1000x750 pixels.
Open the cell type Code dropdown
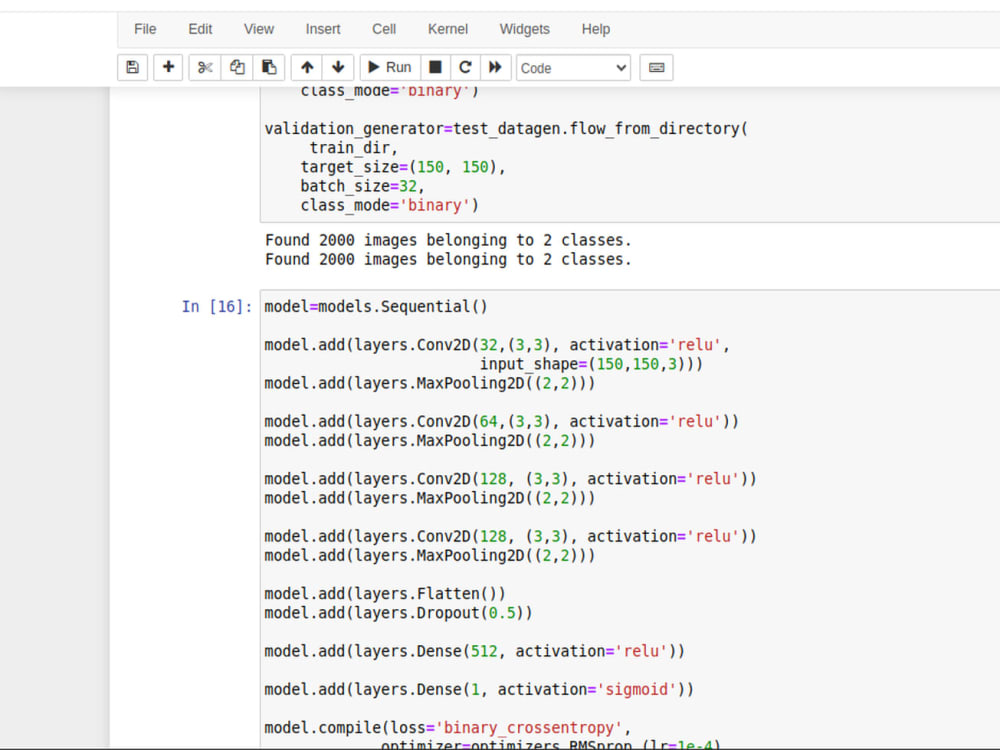pos(573,68)
